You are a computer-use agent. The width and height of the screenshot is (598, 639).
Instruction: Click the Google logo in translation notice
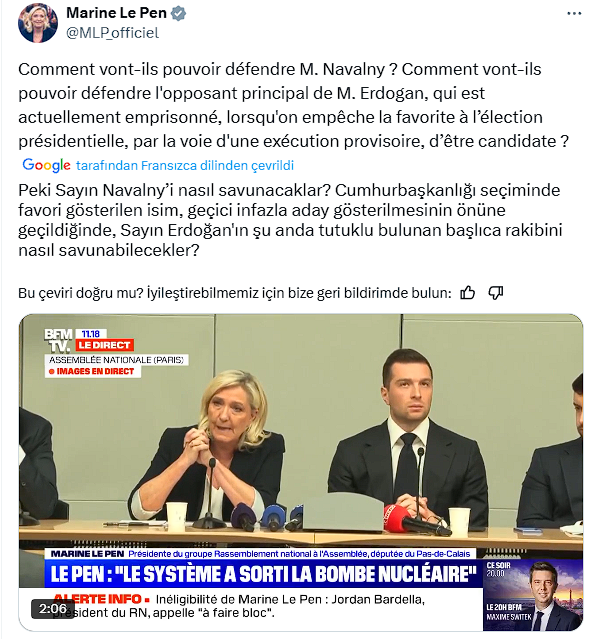[46, 165]
